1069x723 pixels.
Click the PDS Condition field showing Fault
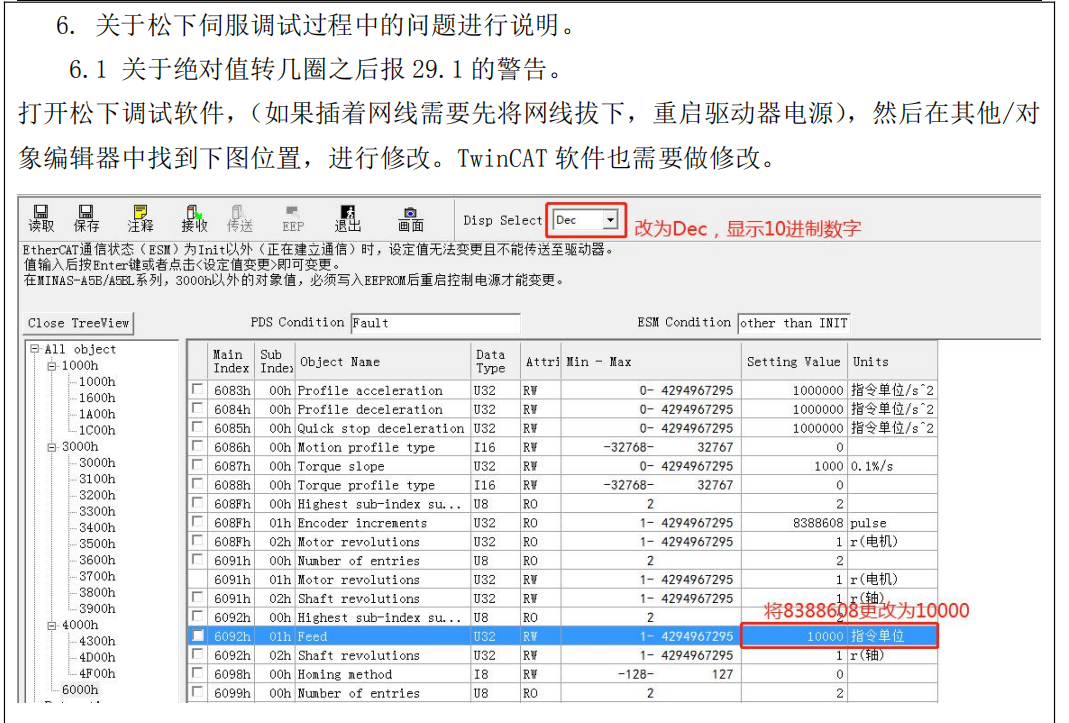click(435, 323)
